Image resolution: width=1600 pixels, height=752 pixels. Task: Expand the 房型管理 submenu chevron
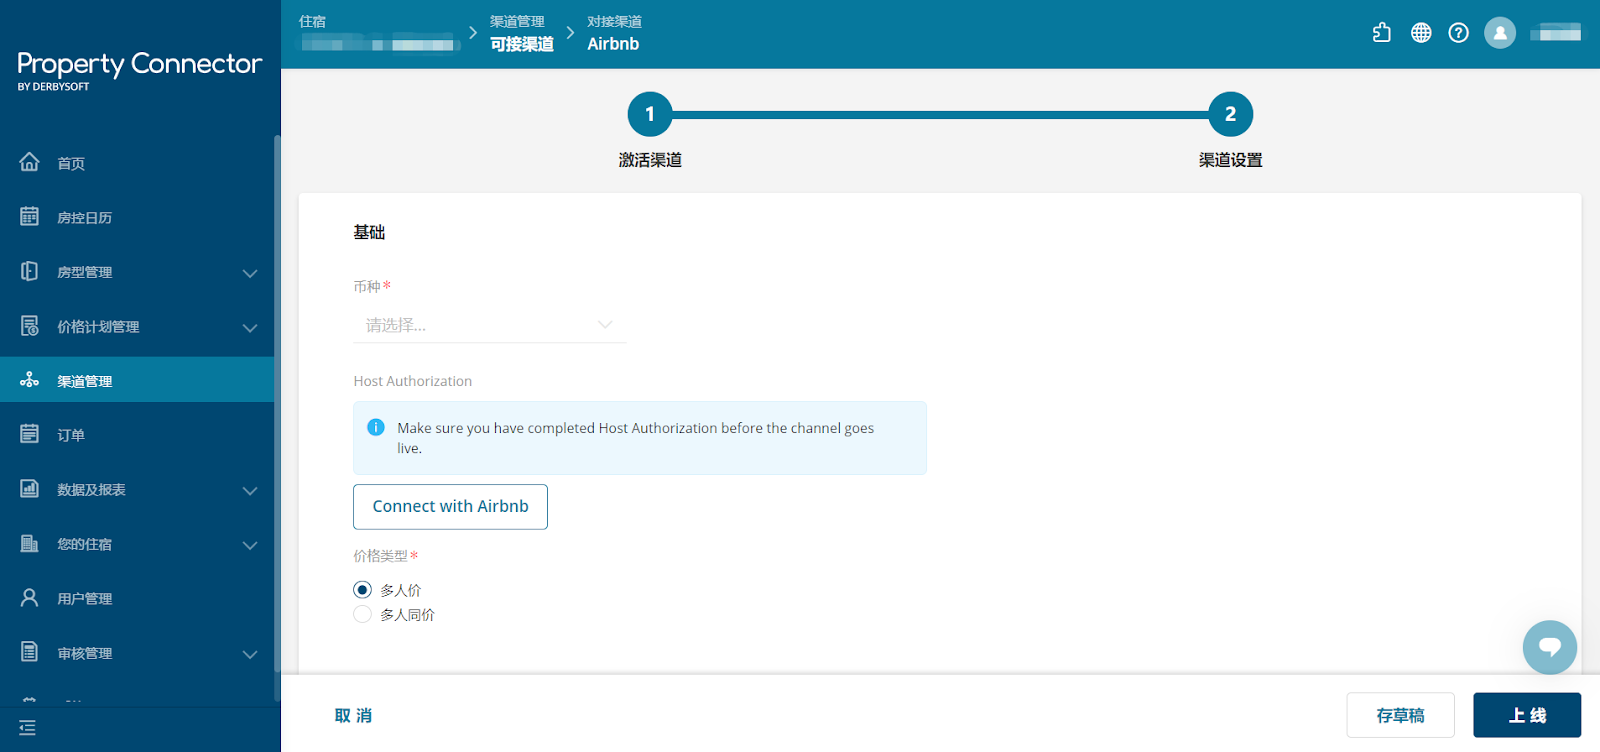click(x=250, y=273)
